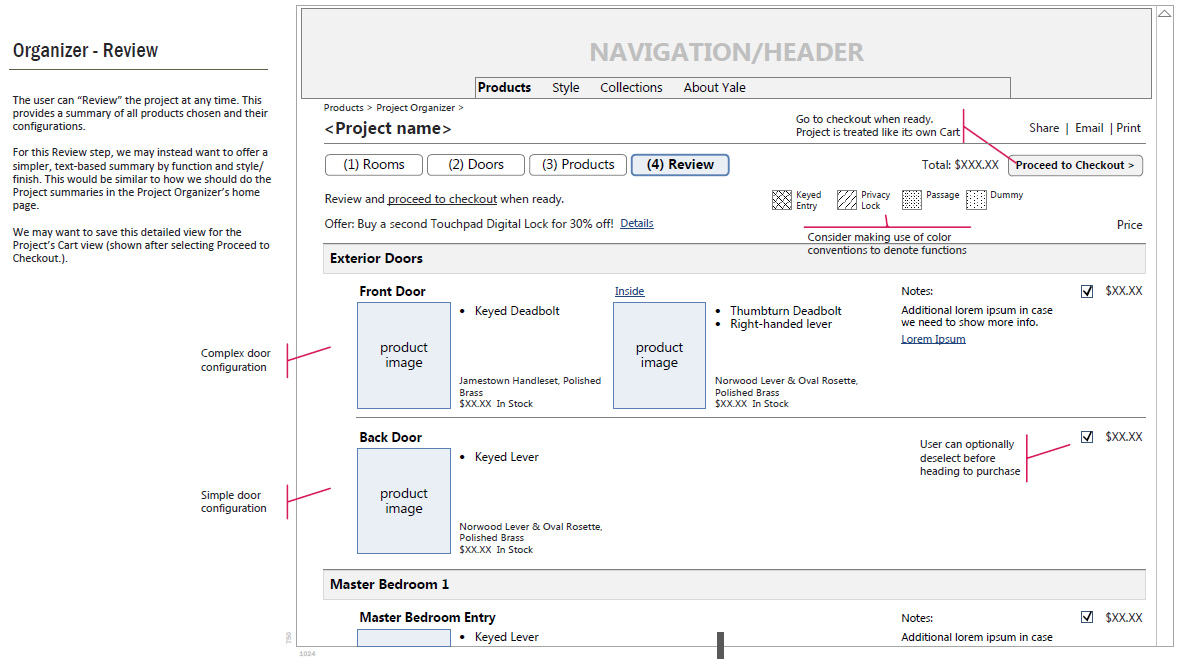The height and width of the screenshot is (659, 1179).
Task: Uncheck the Front Door checkbox
Action: 1087,292
